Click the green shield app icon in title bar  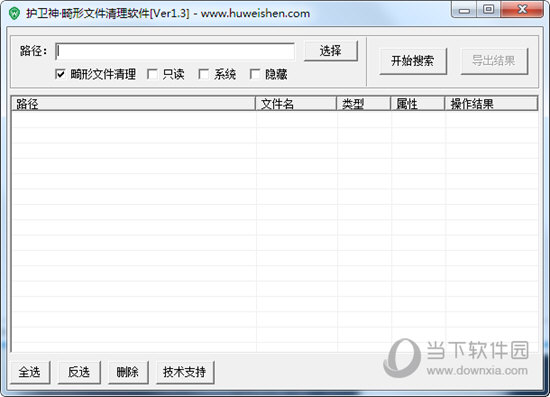point(14,14)
